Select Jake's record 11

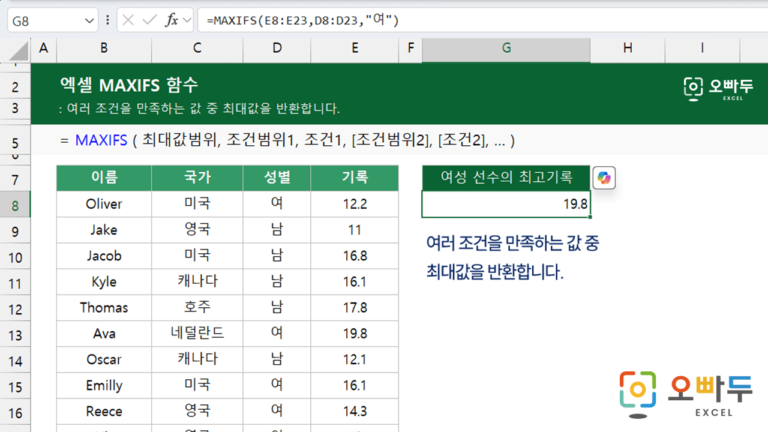pos(355,230)
